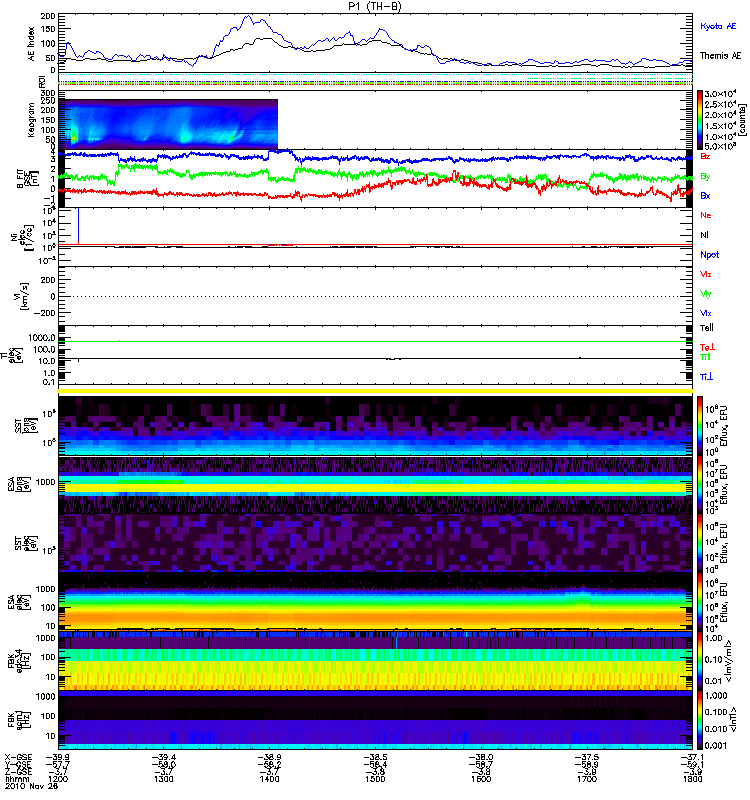
Task: Click the blue Npot spike in density panel
Action: (x=78, y=226)
